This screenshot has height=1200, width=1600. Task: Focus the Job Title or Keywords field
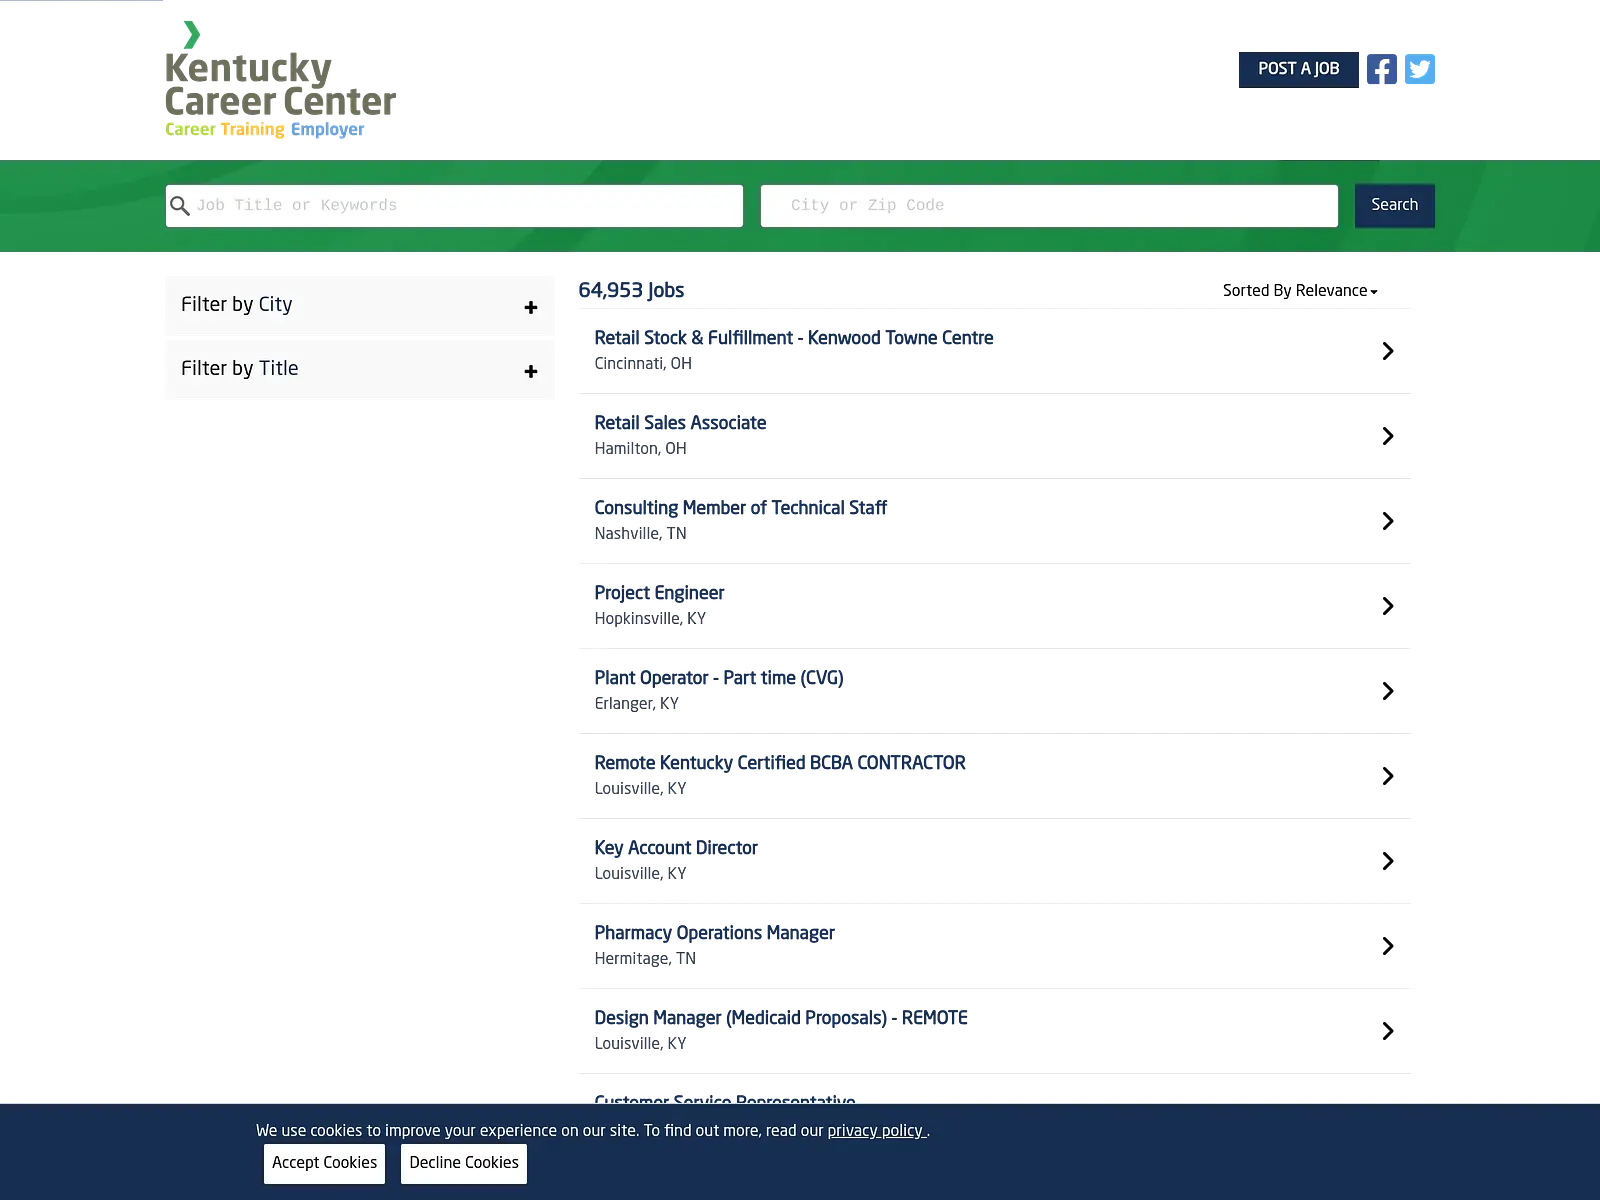[454, 206]
